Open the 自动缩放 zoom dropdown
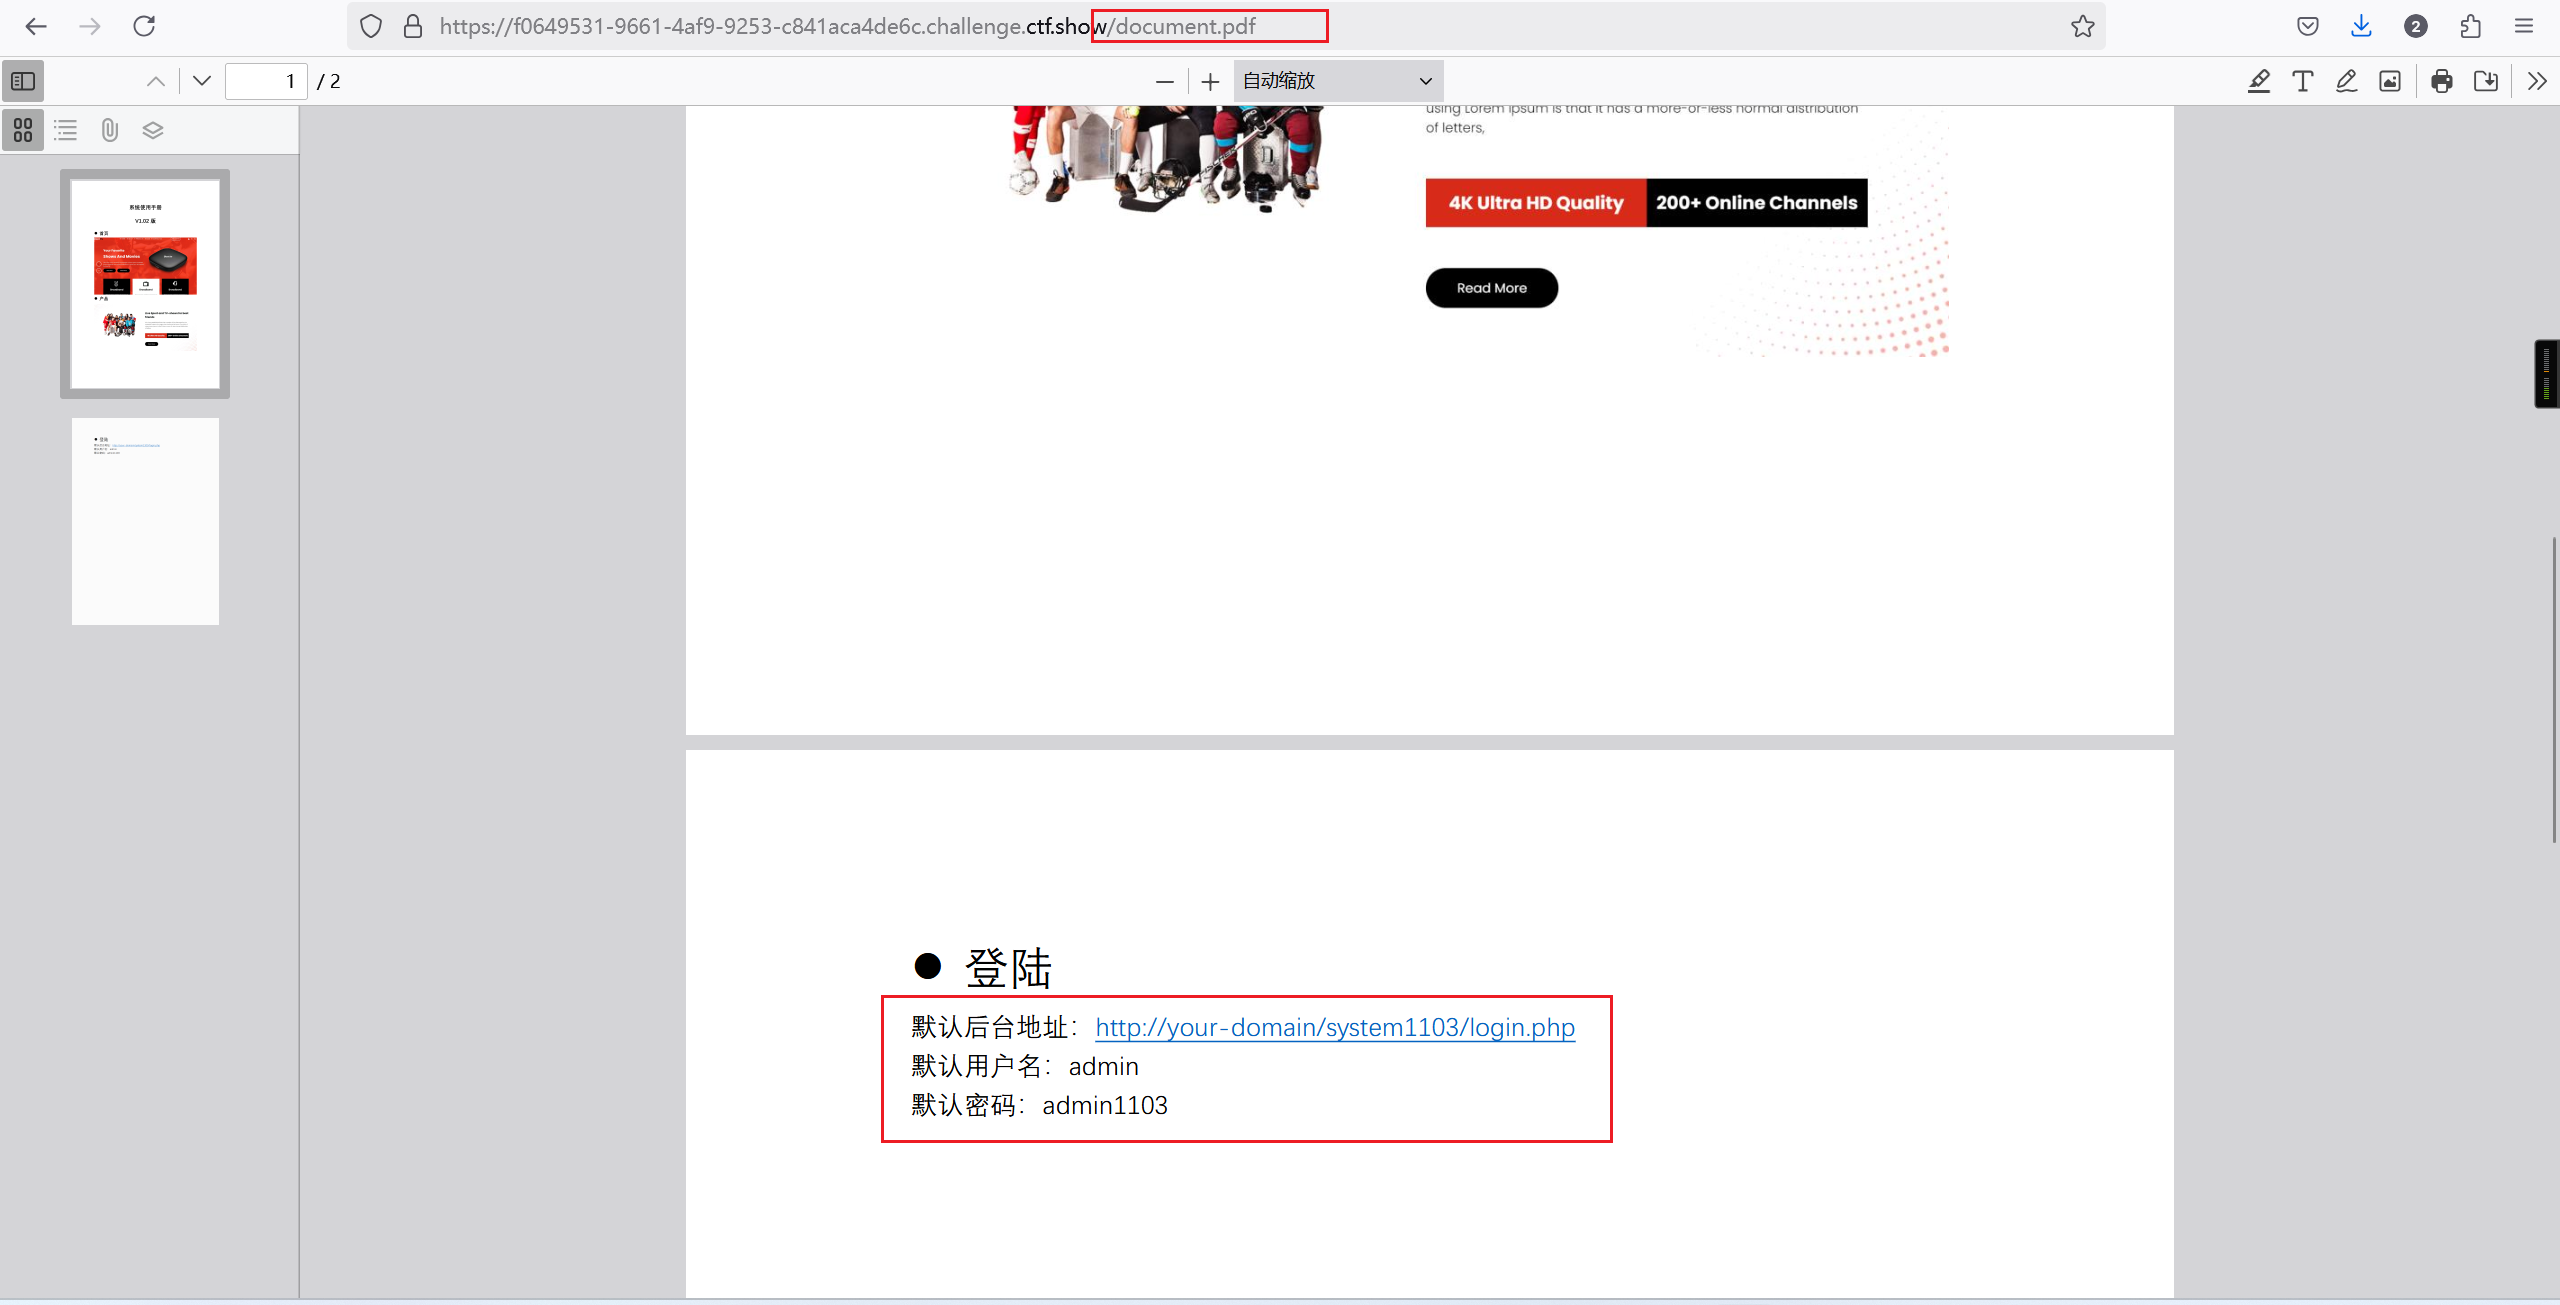This screenshot has width=2560, height=1305. (x=1337, y=81)
